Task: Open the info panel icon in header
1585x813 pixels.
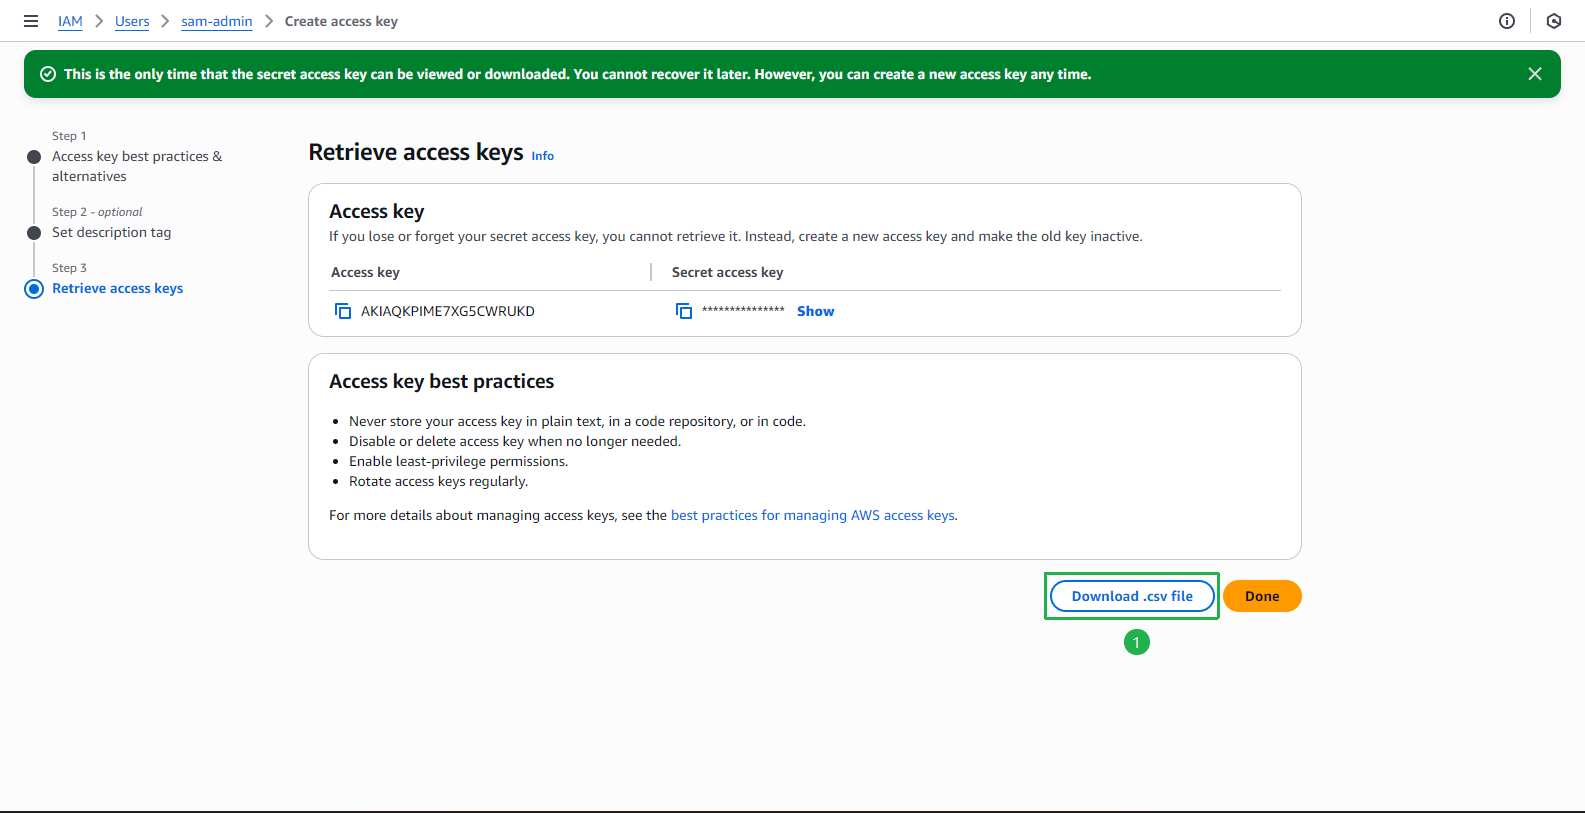Action: coord(1507,21)
